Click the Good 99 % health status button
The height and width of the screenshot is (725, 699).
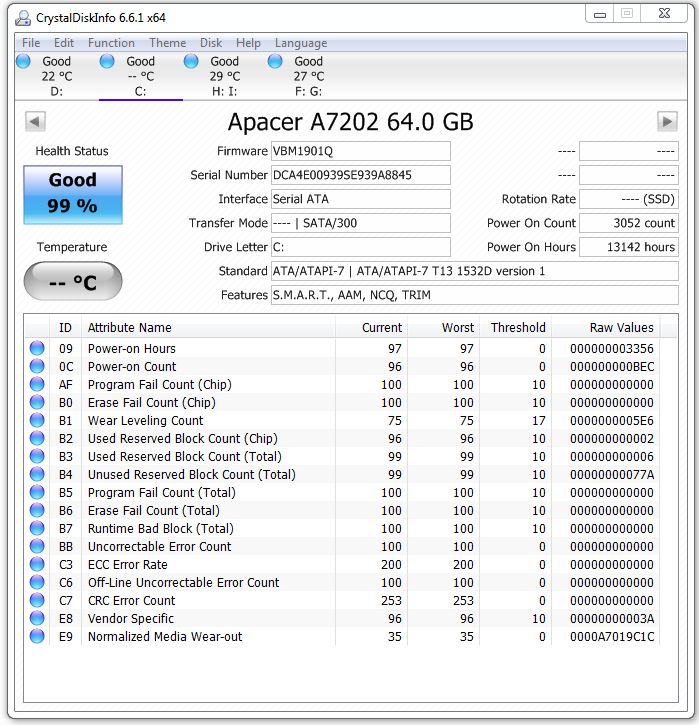pos(73,195)
